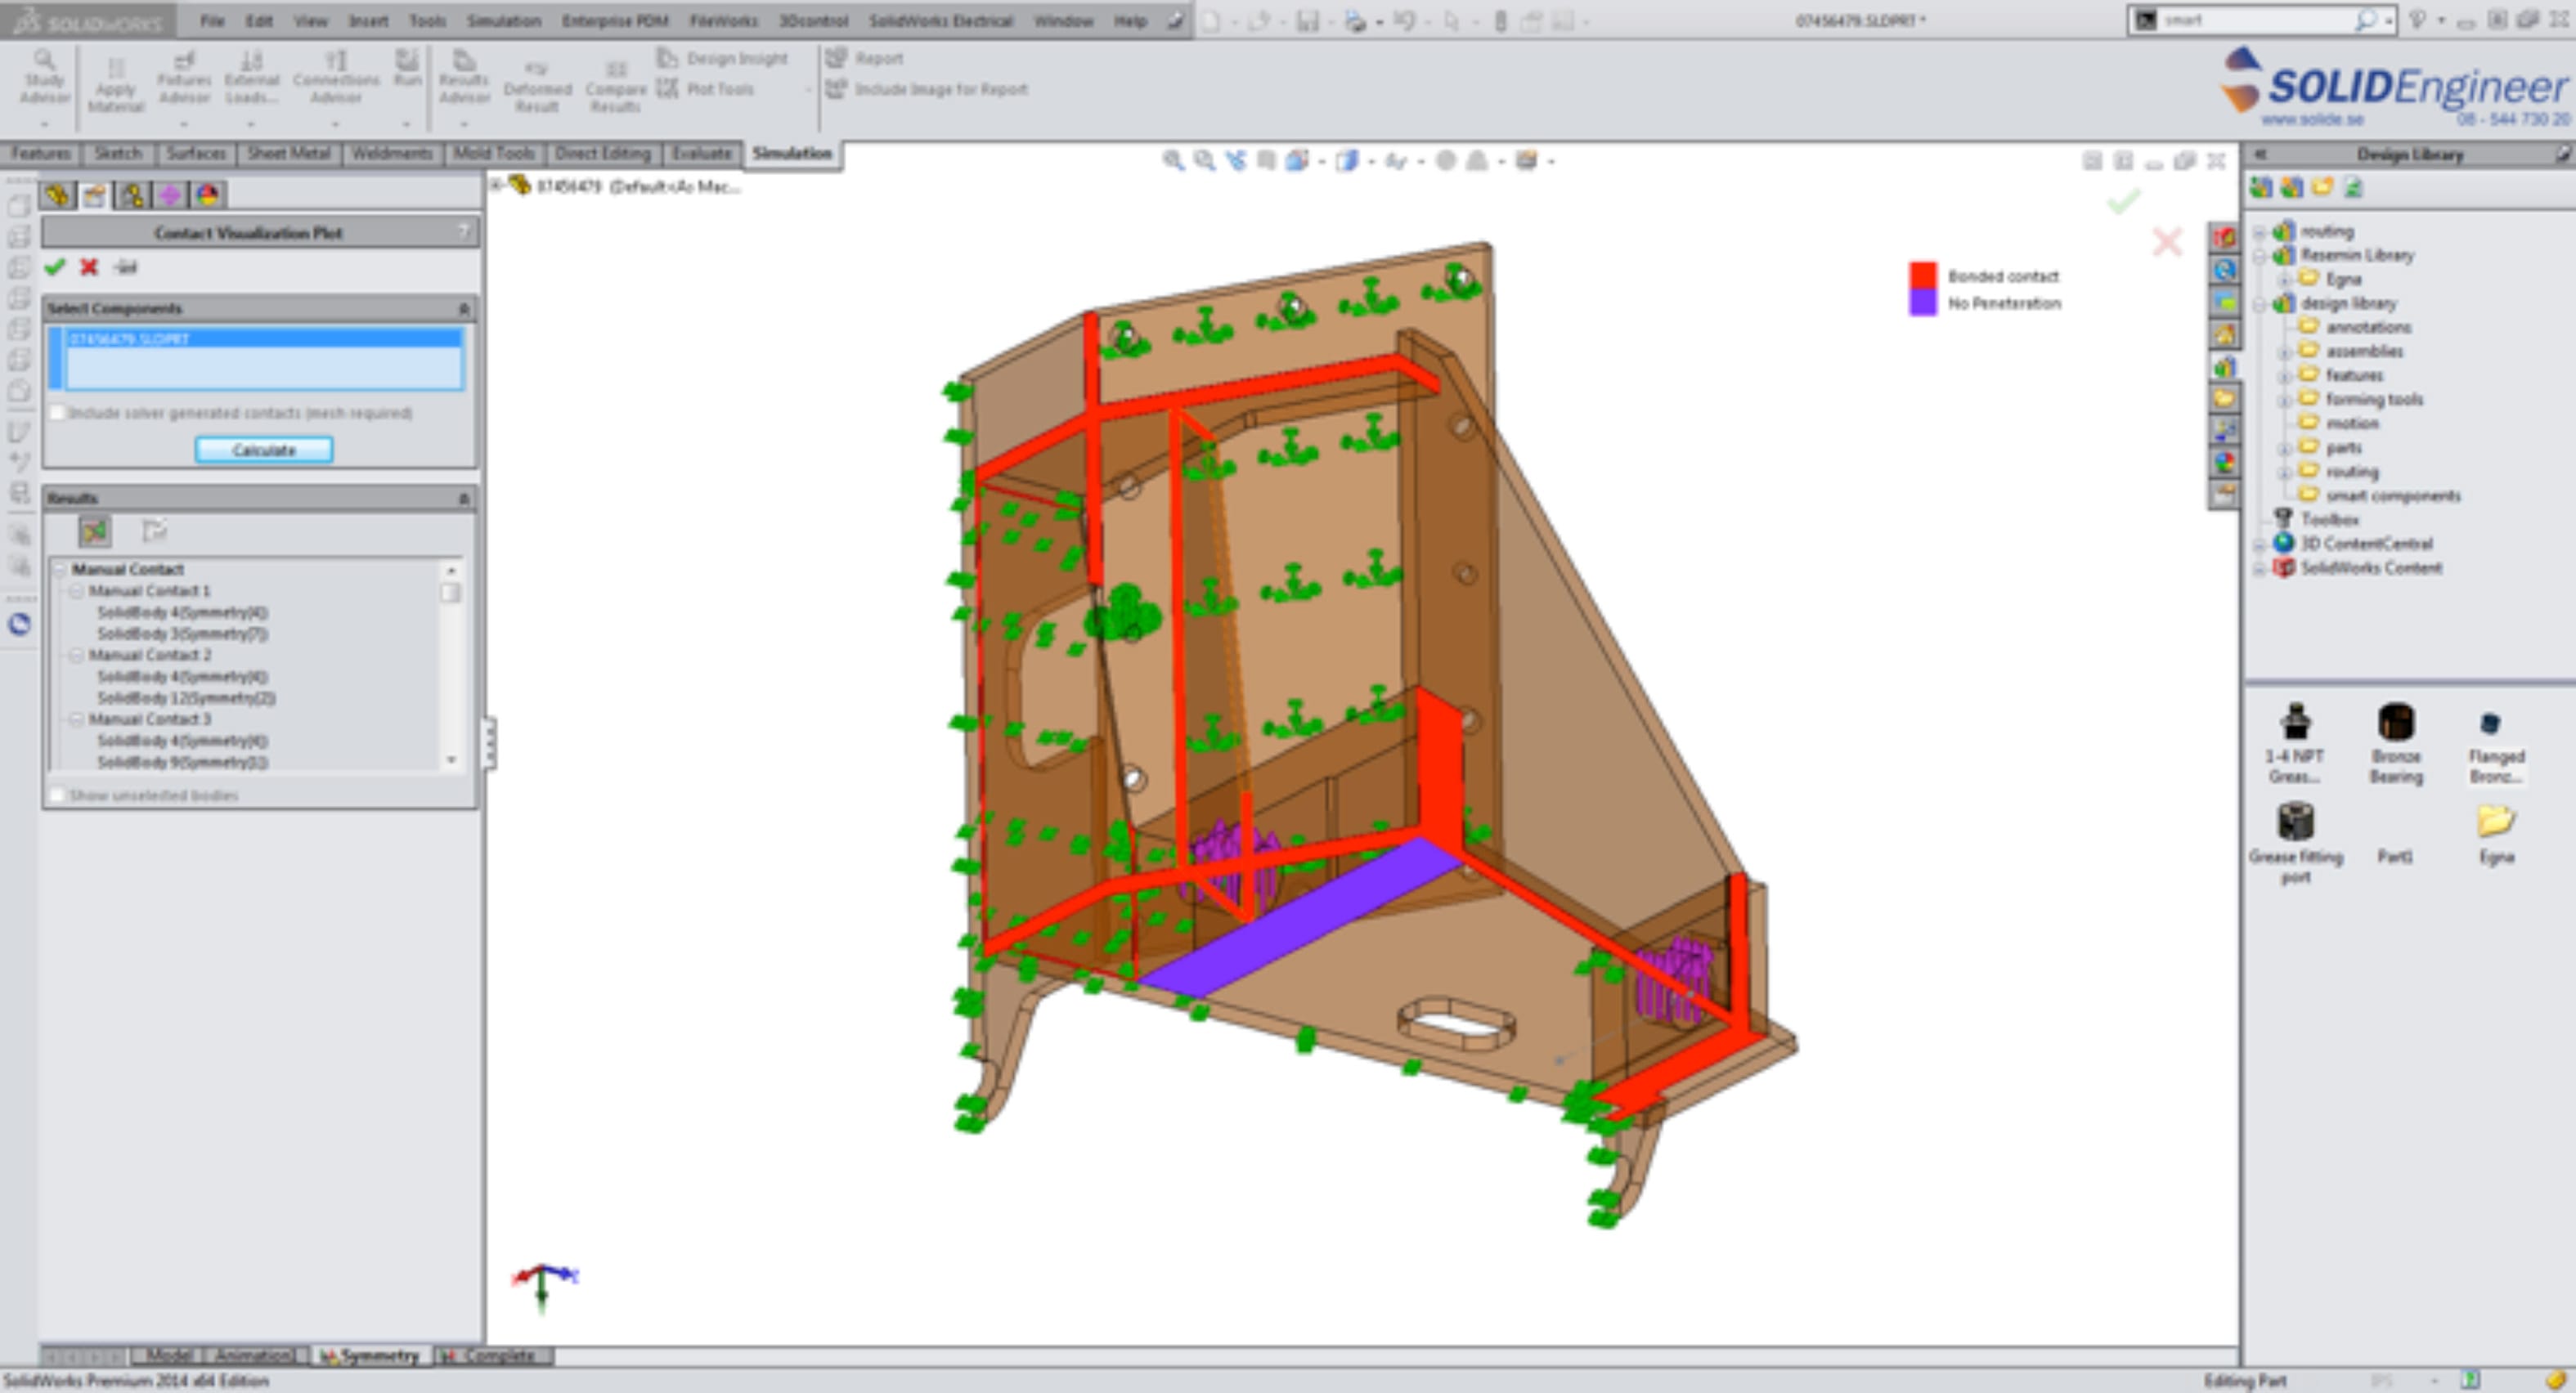The image size is (2576, 1393).
Task: Switch to the Sheet Metal tab
Action: pyautogui.click(x=288, y=153)
